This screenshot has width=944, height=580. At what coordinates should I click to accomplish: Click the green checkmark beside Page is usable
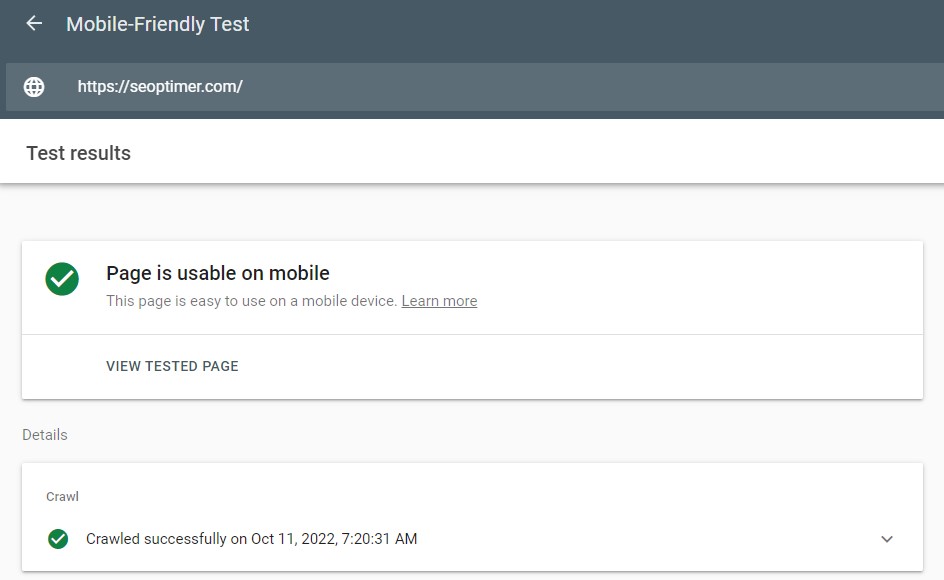click(62, 279)
